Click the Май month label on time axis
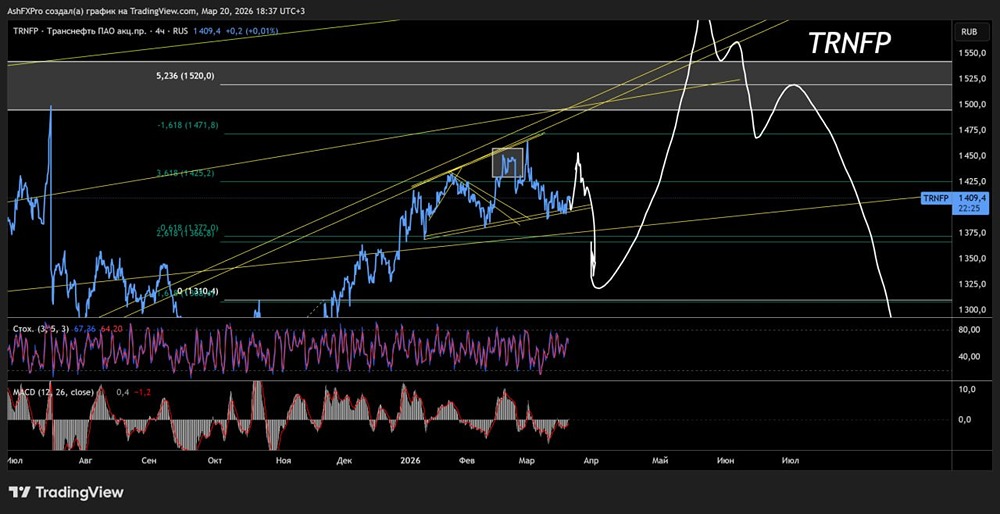The width and height of the screenshot is (1000, 514). click(659, 459)
